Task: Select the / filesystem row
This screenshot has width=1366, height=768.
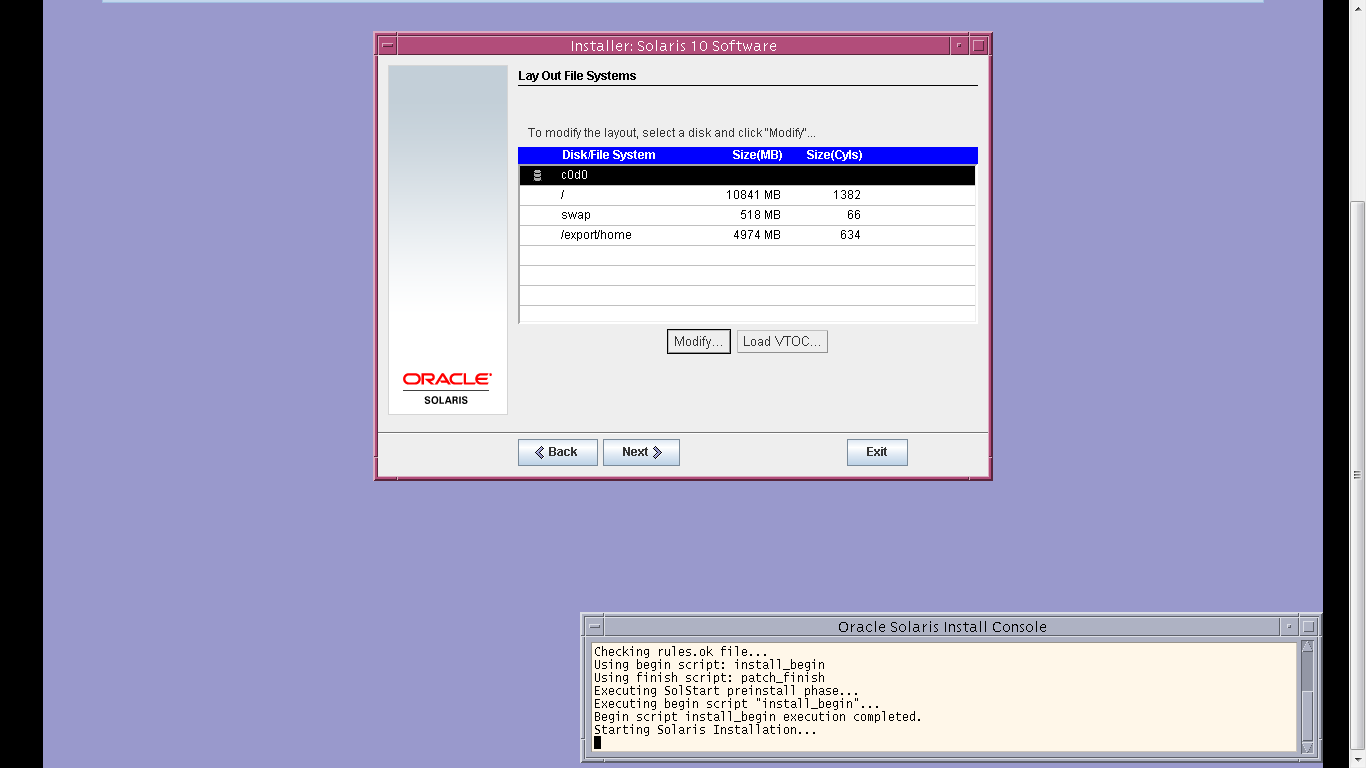Action: [x=700, y=194]
